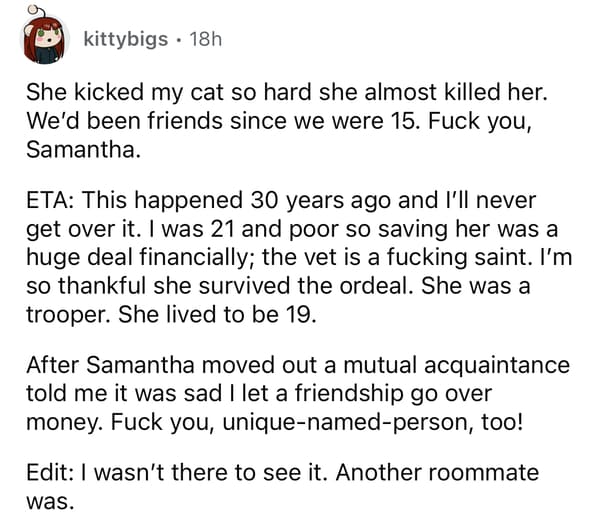
Task: Click the dot separator after kittybigs
Action: point(179,40)
